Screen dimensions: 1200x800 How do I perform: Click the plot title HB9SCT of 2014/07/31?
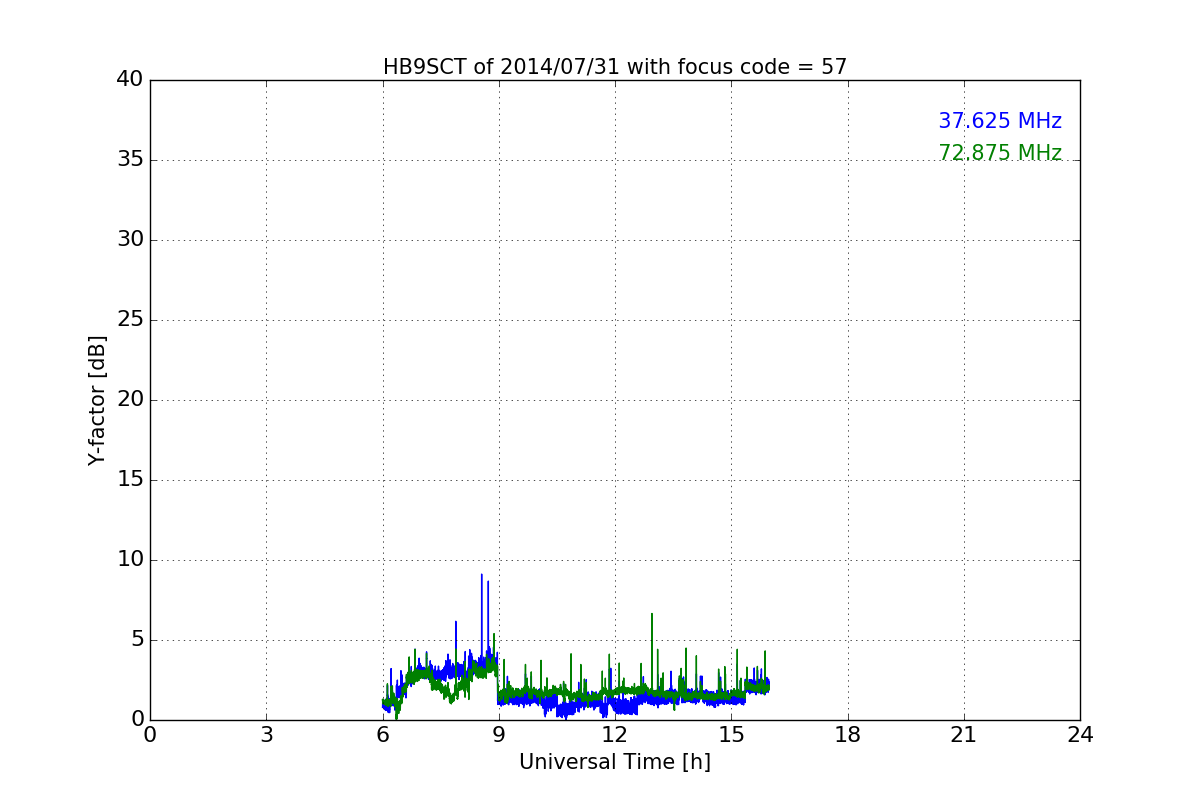tap(615, 67)
